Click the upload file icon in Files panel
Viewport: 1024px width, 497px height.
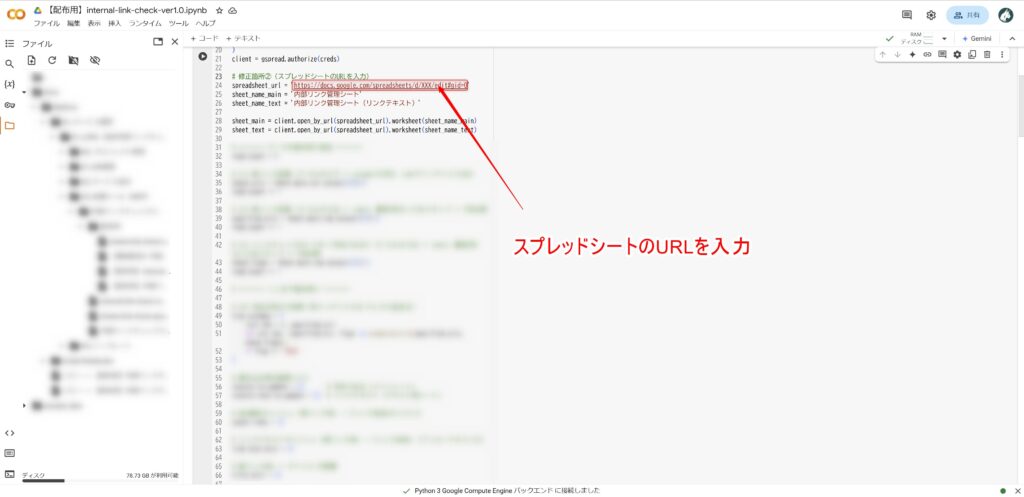tap(32, 61)
